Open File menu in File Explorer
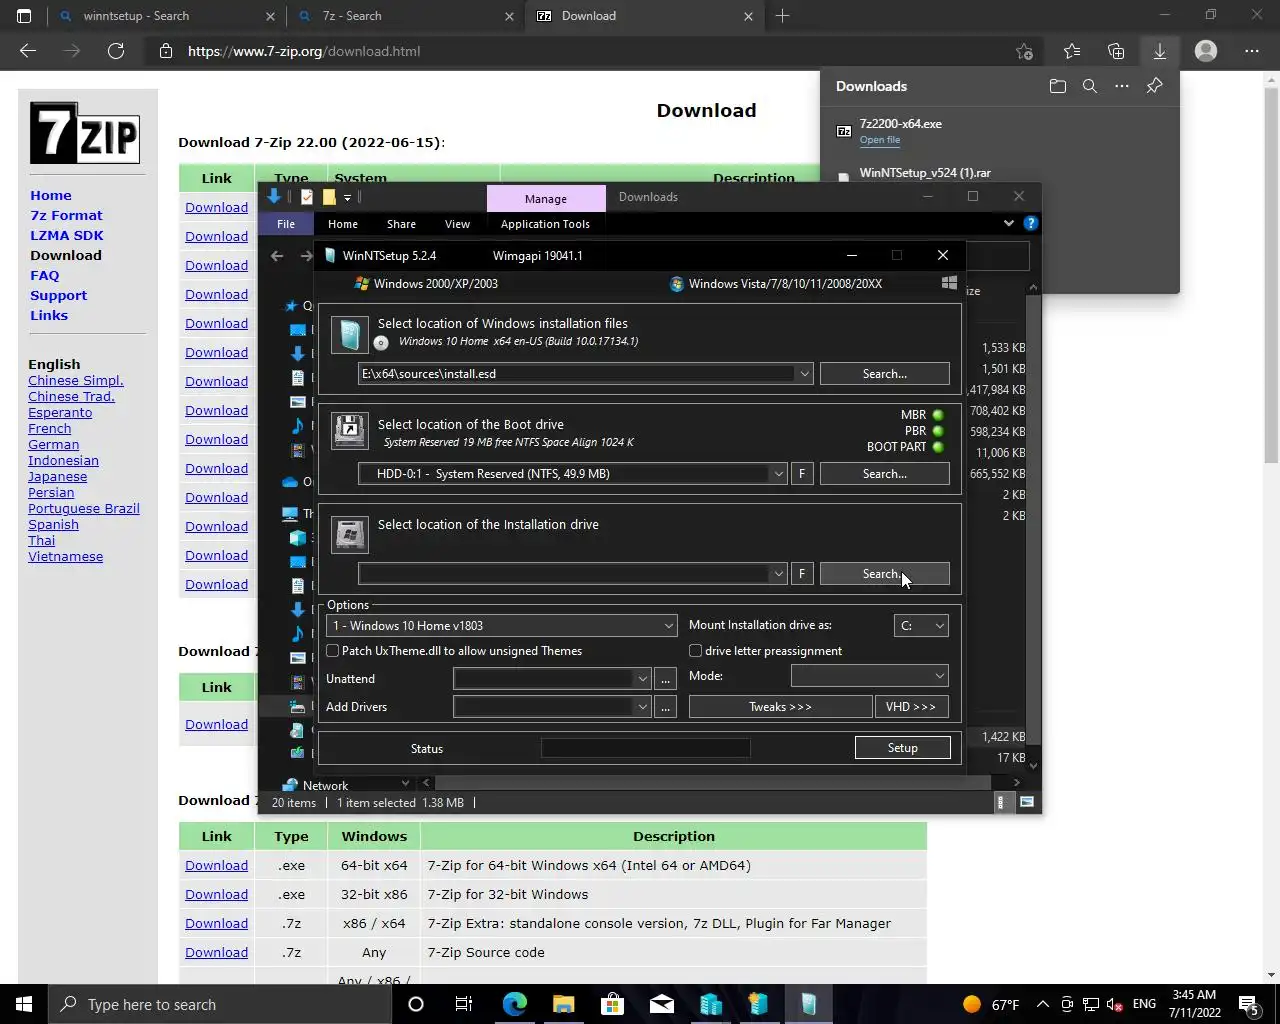The image size is (1280, 1024). click(286, 224)
